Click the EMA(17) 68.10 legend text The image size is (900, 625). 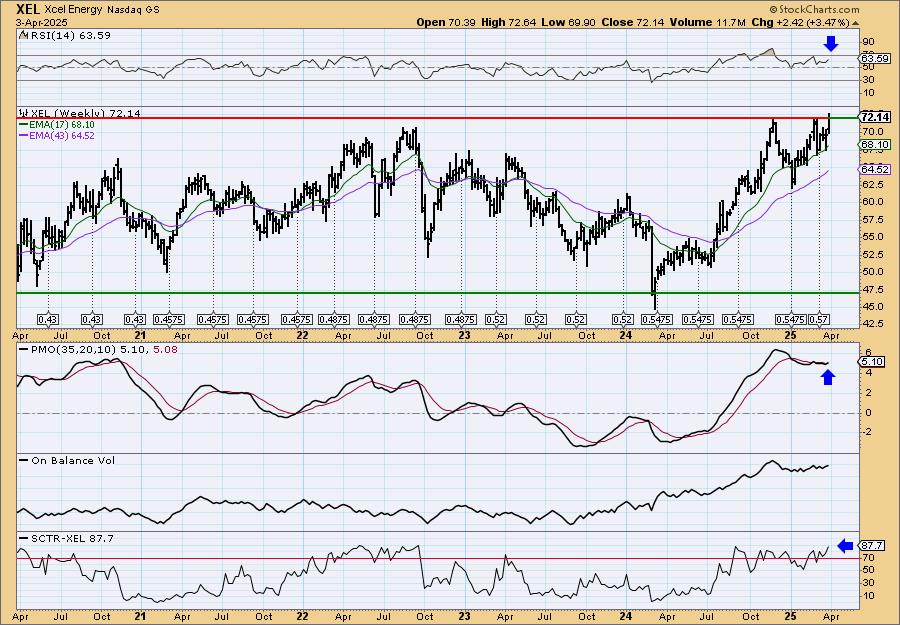(x=61, y=125)
